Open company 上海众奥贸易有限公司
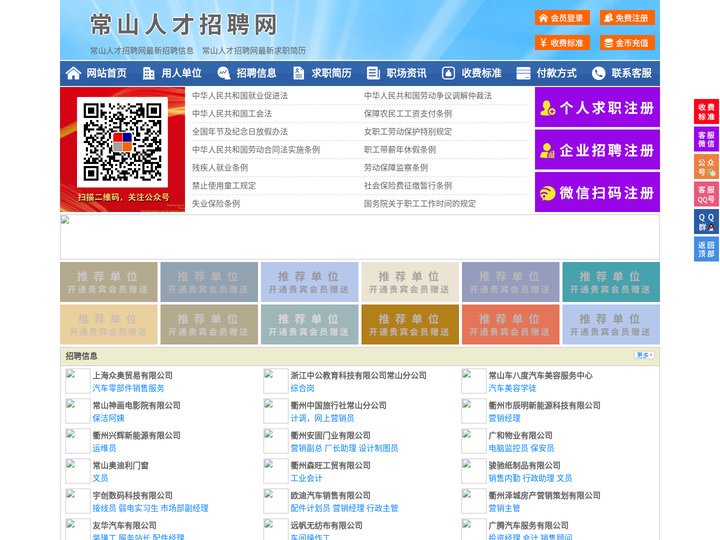 tap(133, 375)
